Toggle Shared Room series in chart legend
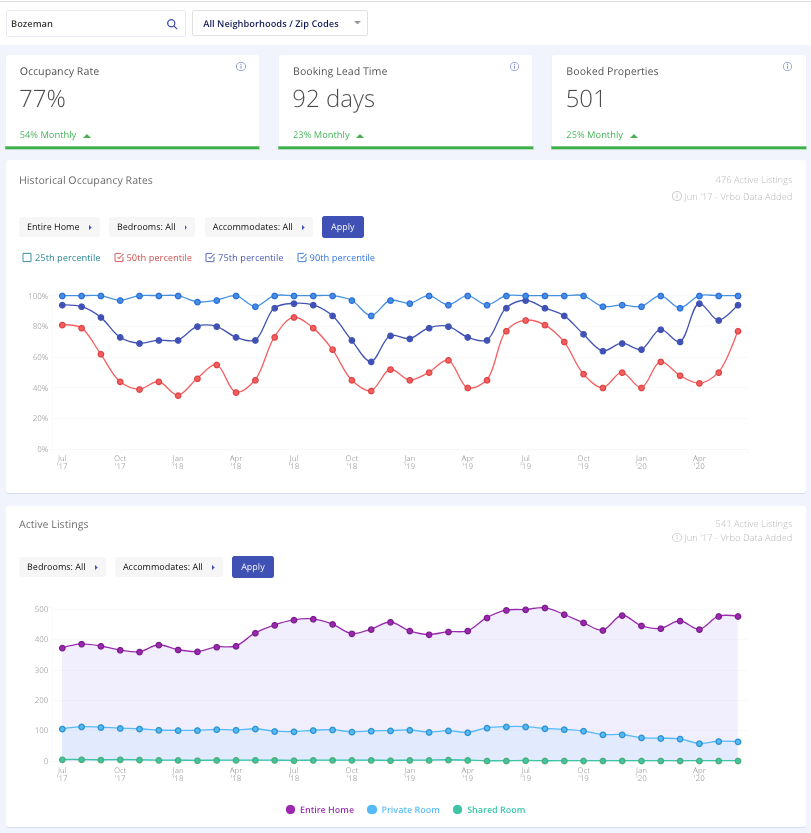This screenshot has height=833, width=811. (x=490, y=810)
